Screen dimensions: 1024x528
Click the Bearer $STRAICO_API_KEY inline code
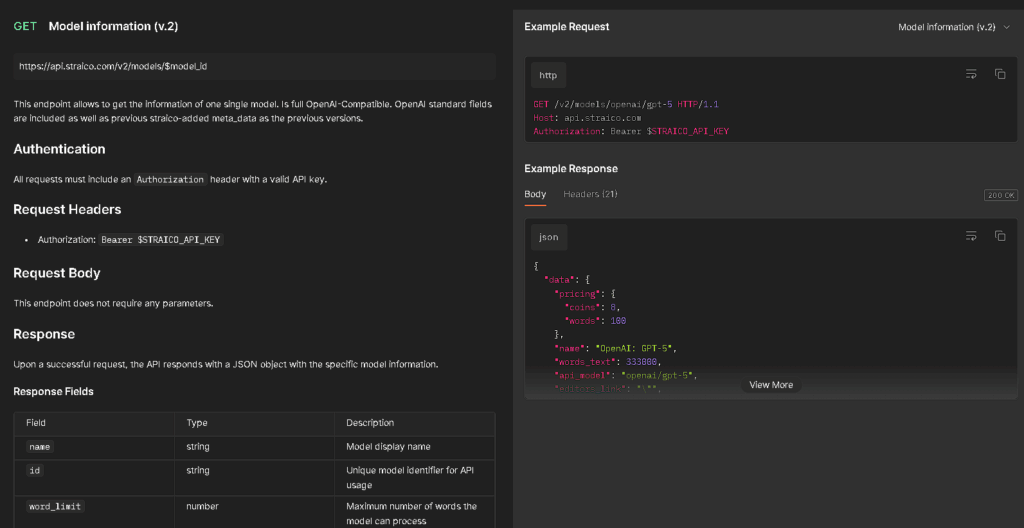pyautogui.click(x=161, y=240)
